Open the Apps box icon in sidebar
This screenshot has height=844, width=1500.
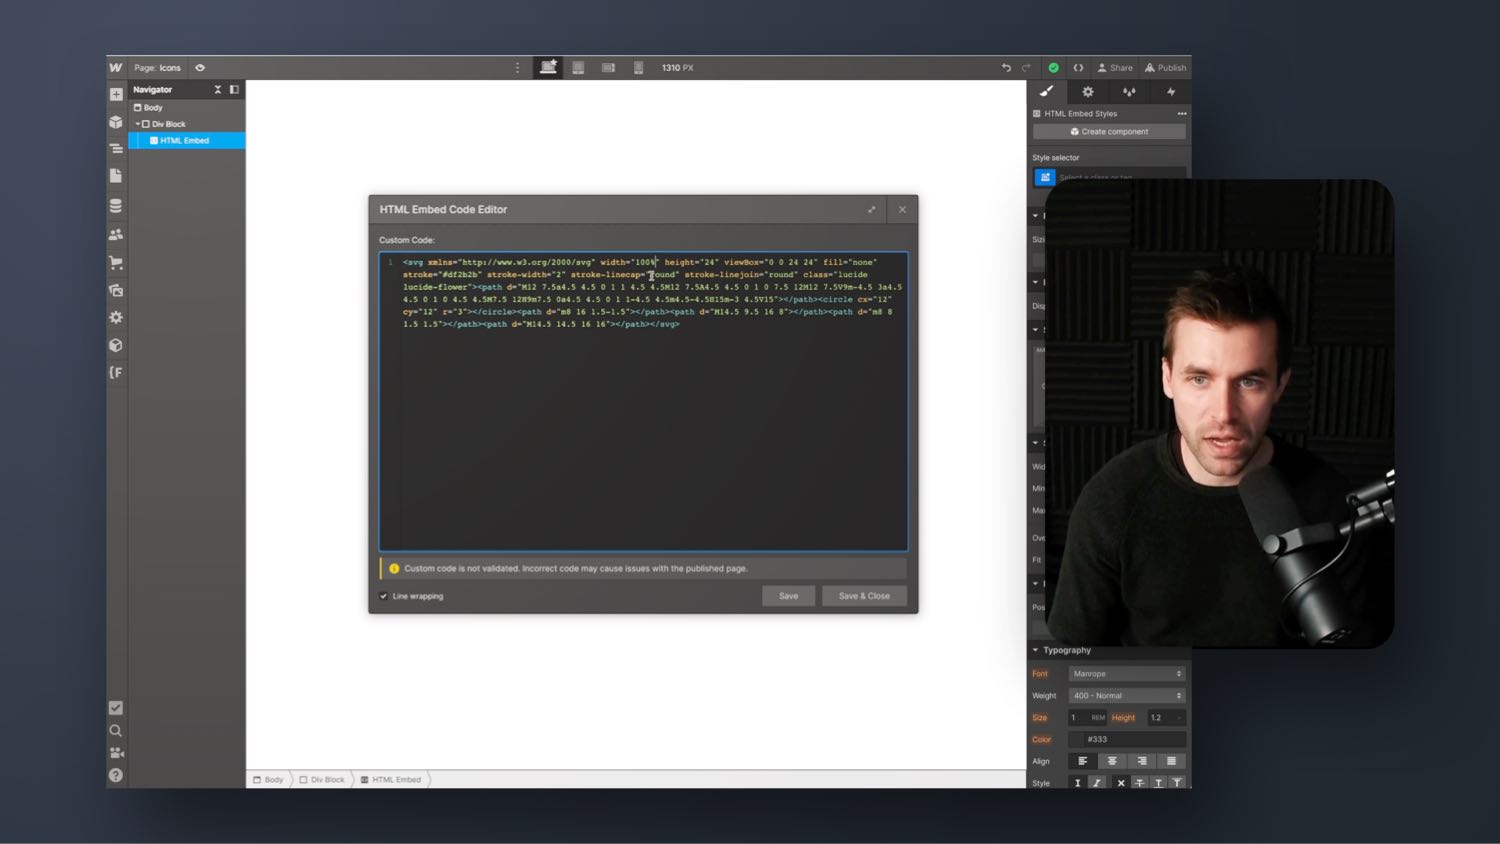click(x=116, y=345)
